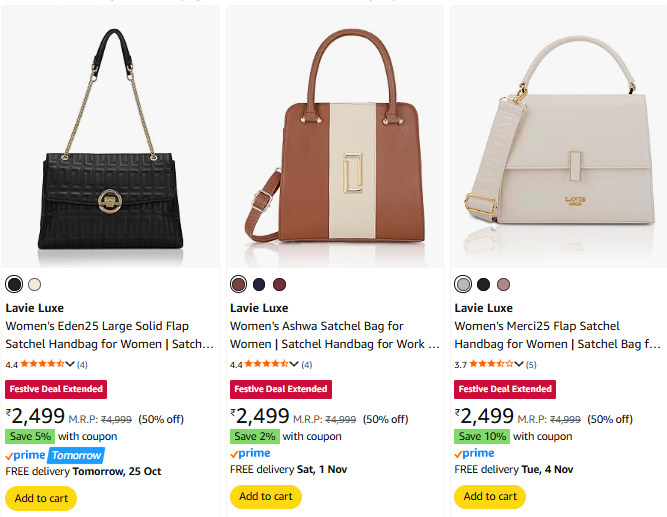The height and width of the screenshot is (517, 667).
Task: Add Merci25 Flap Satchel to cart
Action: pos(490,497)
